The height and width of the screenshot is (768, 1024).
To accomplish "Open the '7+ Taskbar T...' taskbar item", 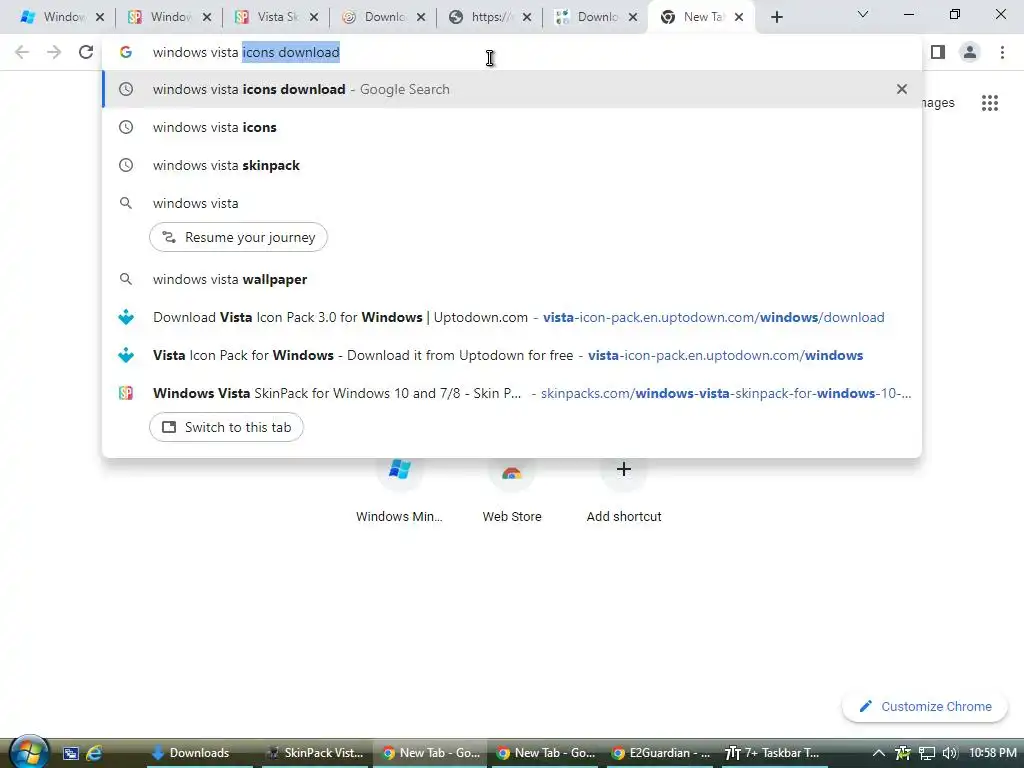I will (x=774, y=753).
